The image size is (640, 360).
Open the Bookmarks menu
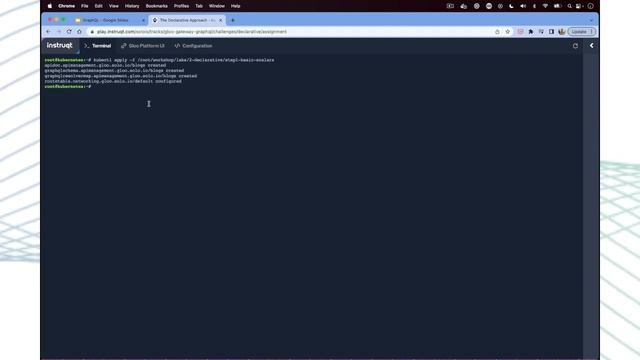click(157, 6)
